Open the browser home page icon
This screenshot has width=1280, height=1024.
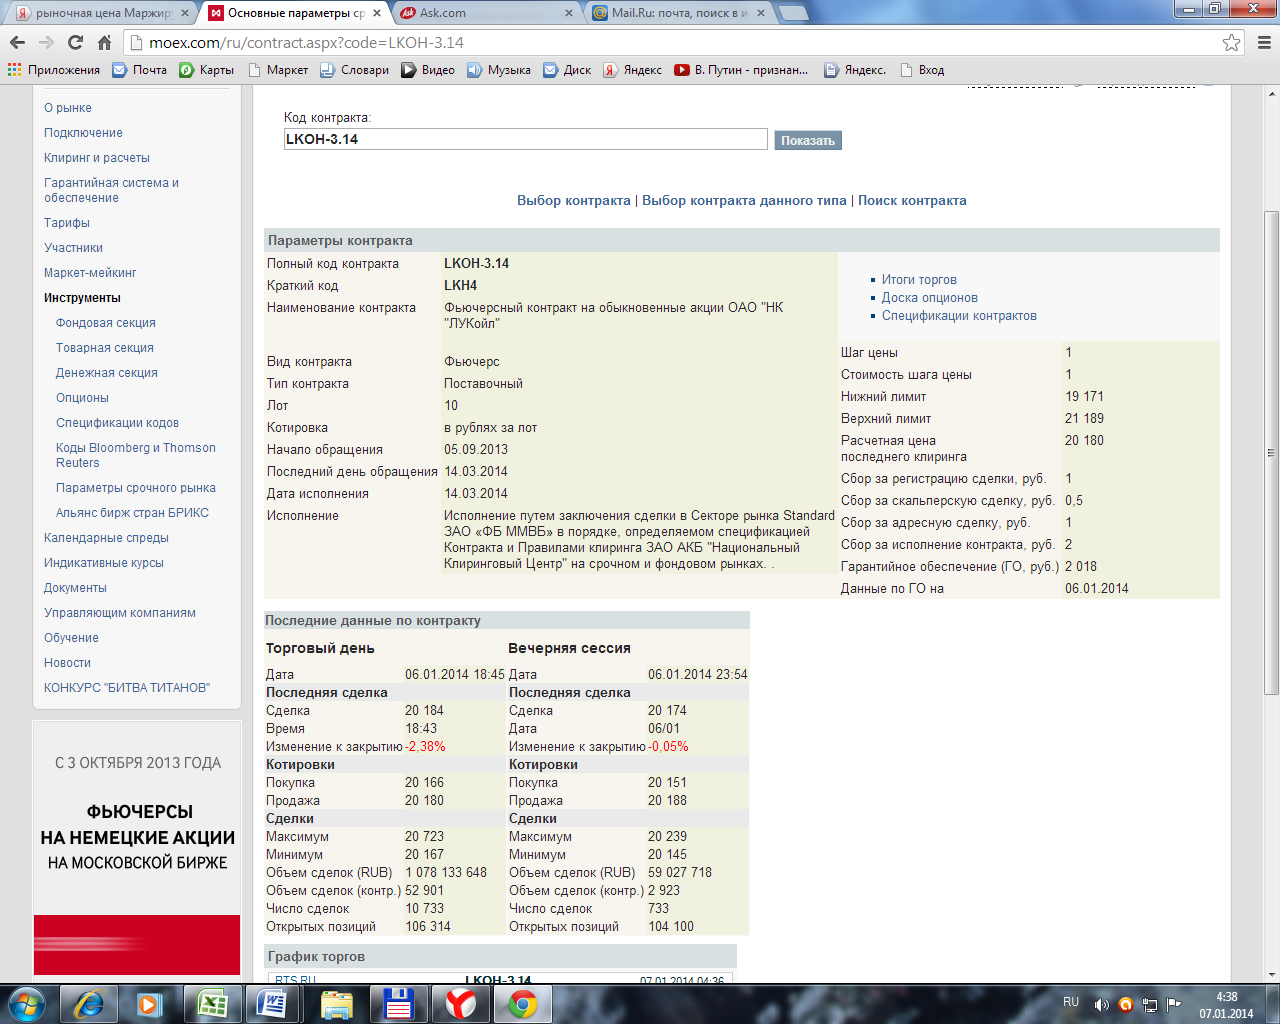click(104, 42)
